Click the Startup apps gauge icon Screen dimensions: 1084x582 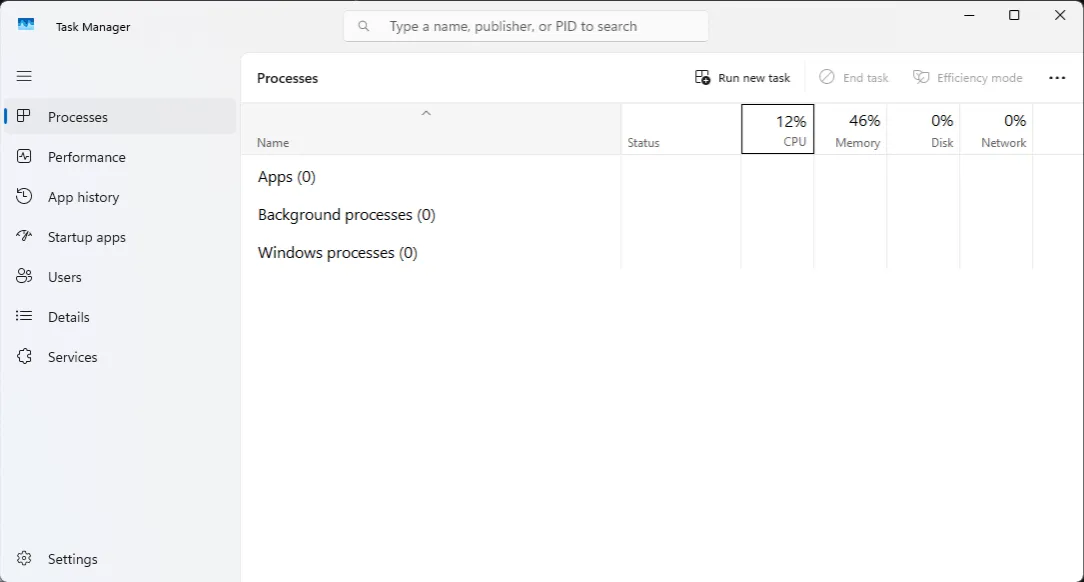pos(25,236)
